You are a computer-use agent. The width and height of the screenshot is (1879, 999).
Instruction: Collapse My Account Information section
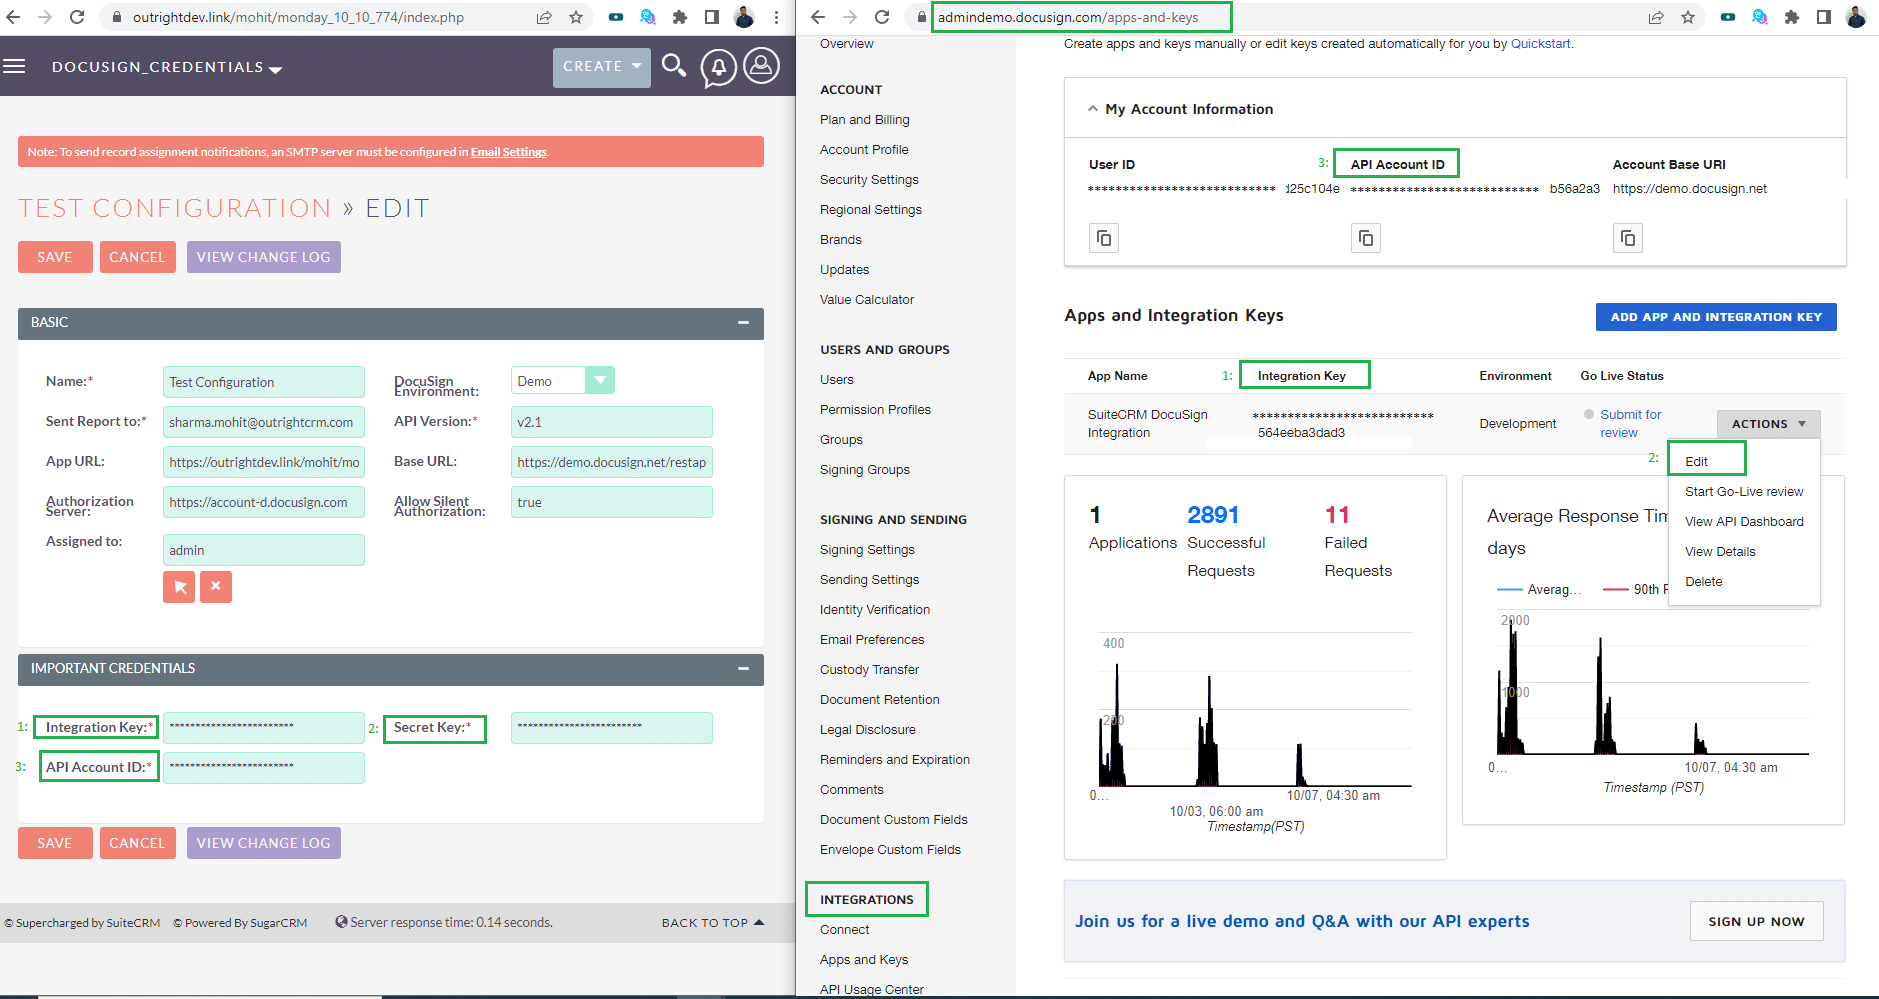pos(1092,109)
